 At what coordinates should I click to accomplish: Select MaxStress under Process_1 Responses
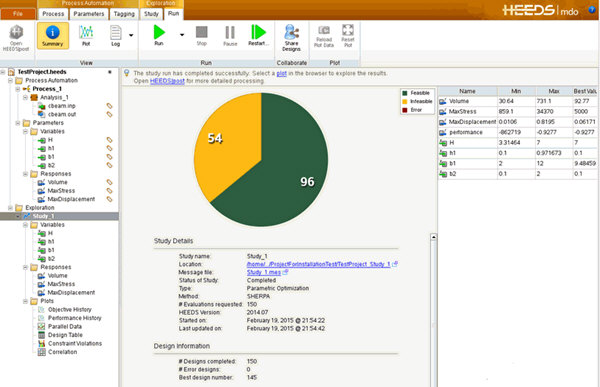coord(61,191)
